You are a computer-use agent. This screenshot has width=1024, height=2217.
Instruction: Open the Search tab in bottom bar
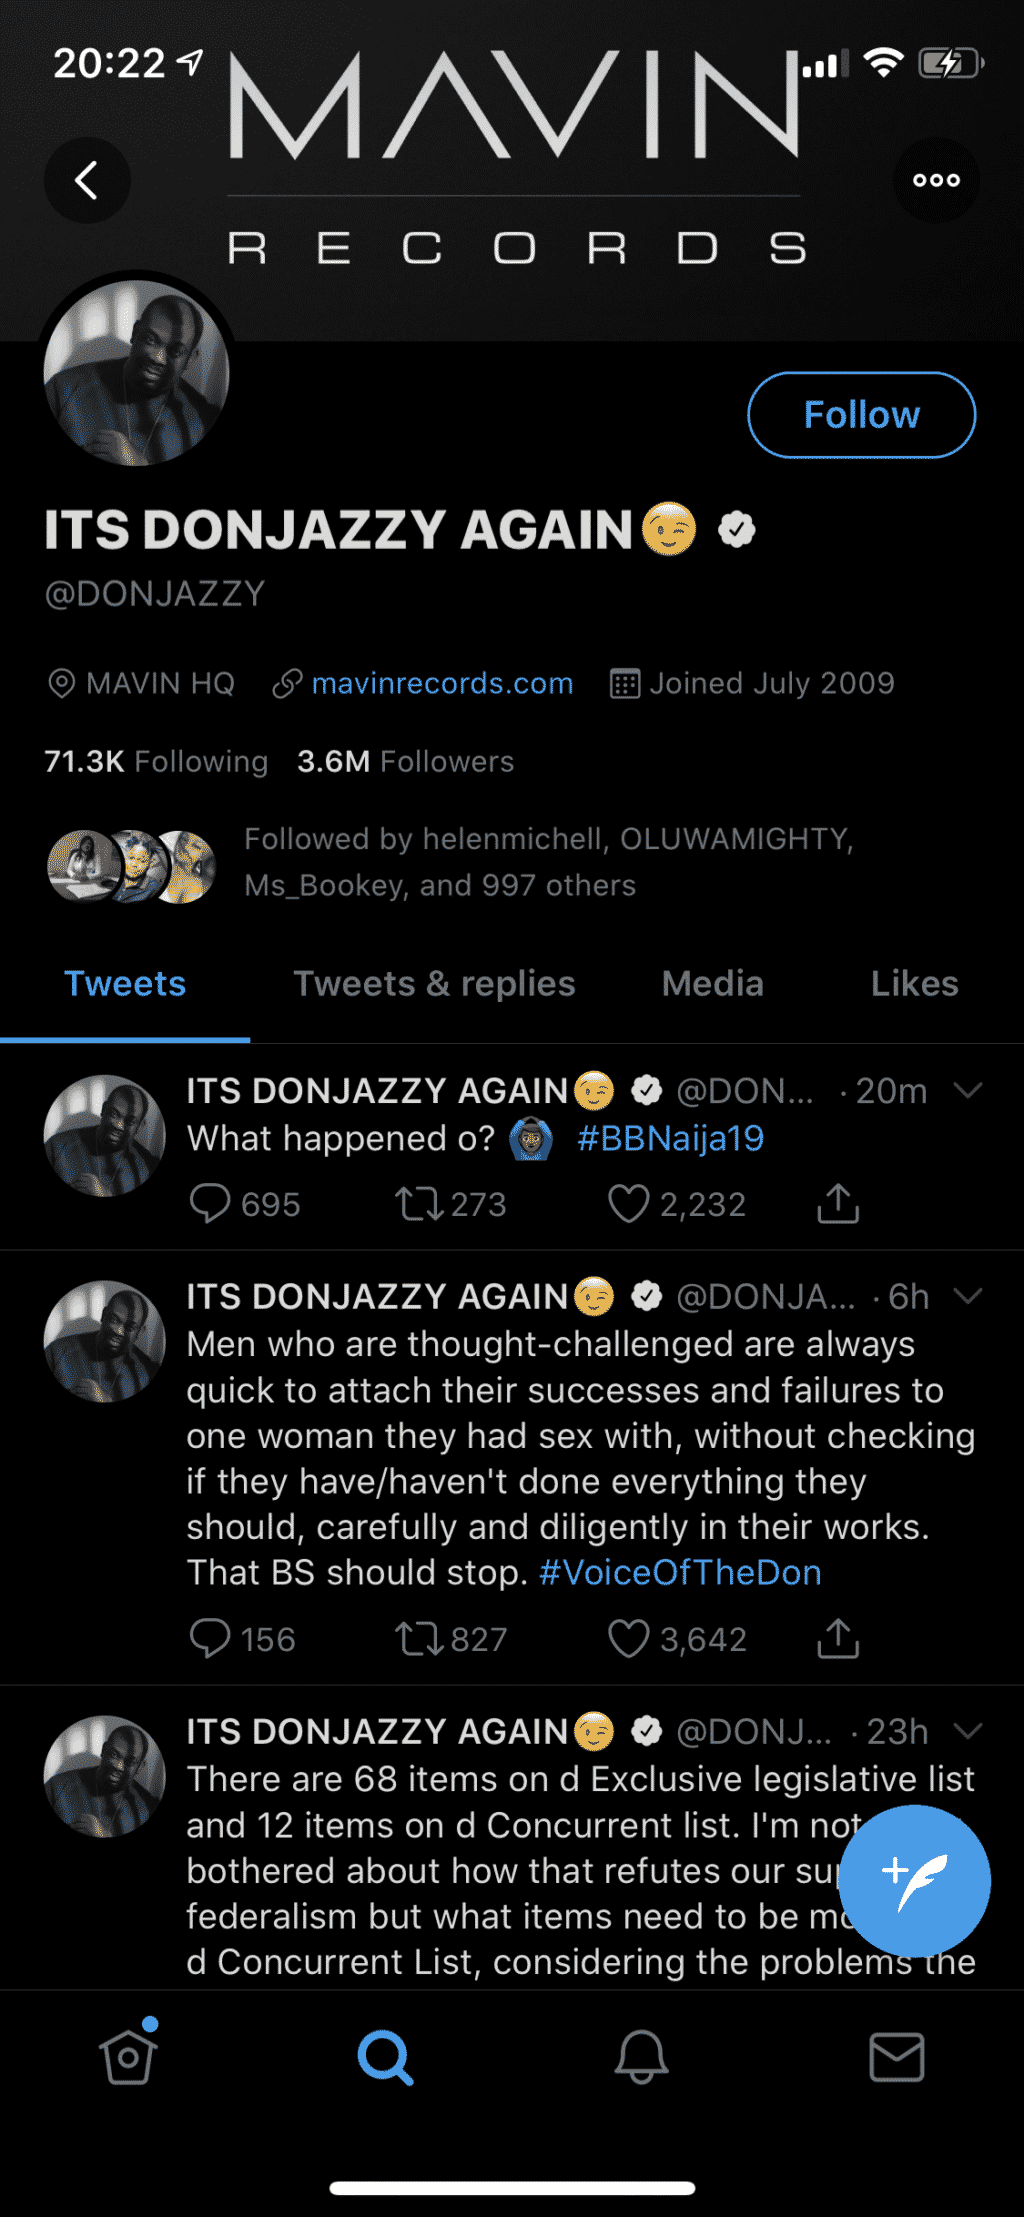click(x=385, y=2057)
